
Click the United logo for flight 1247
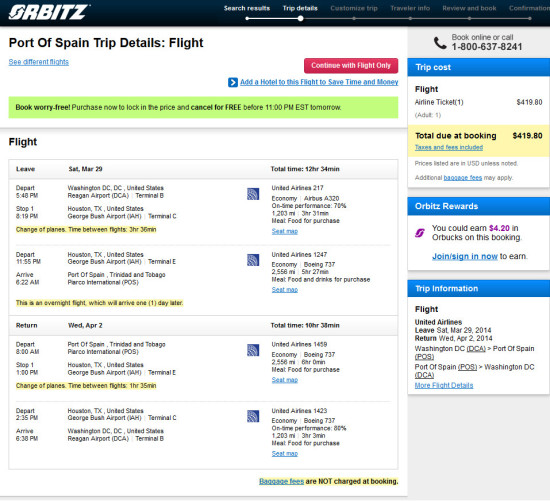point(253,260)
